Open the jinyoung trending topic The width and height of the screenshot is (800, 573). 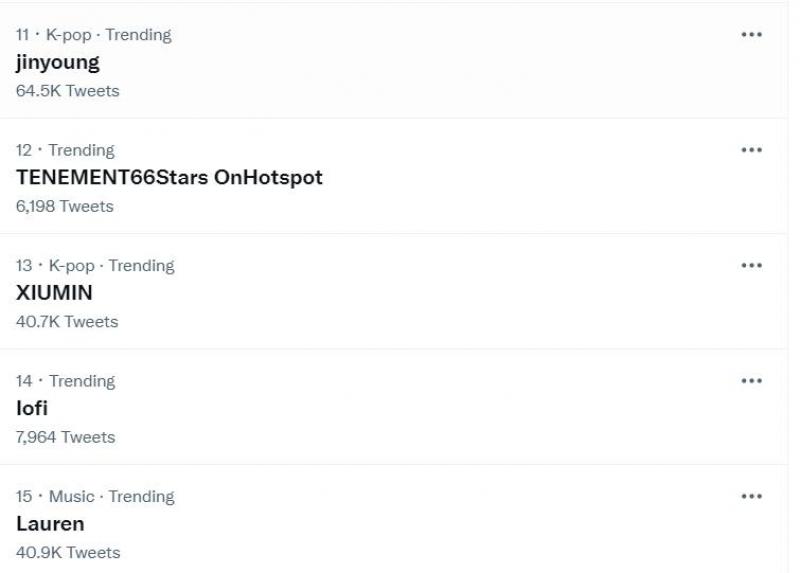coord(58,62)
